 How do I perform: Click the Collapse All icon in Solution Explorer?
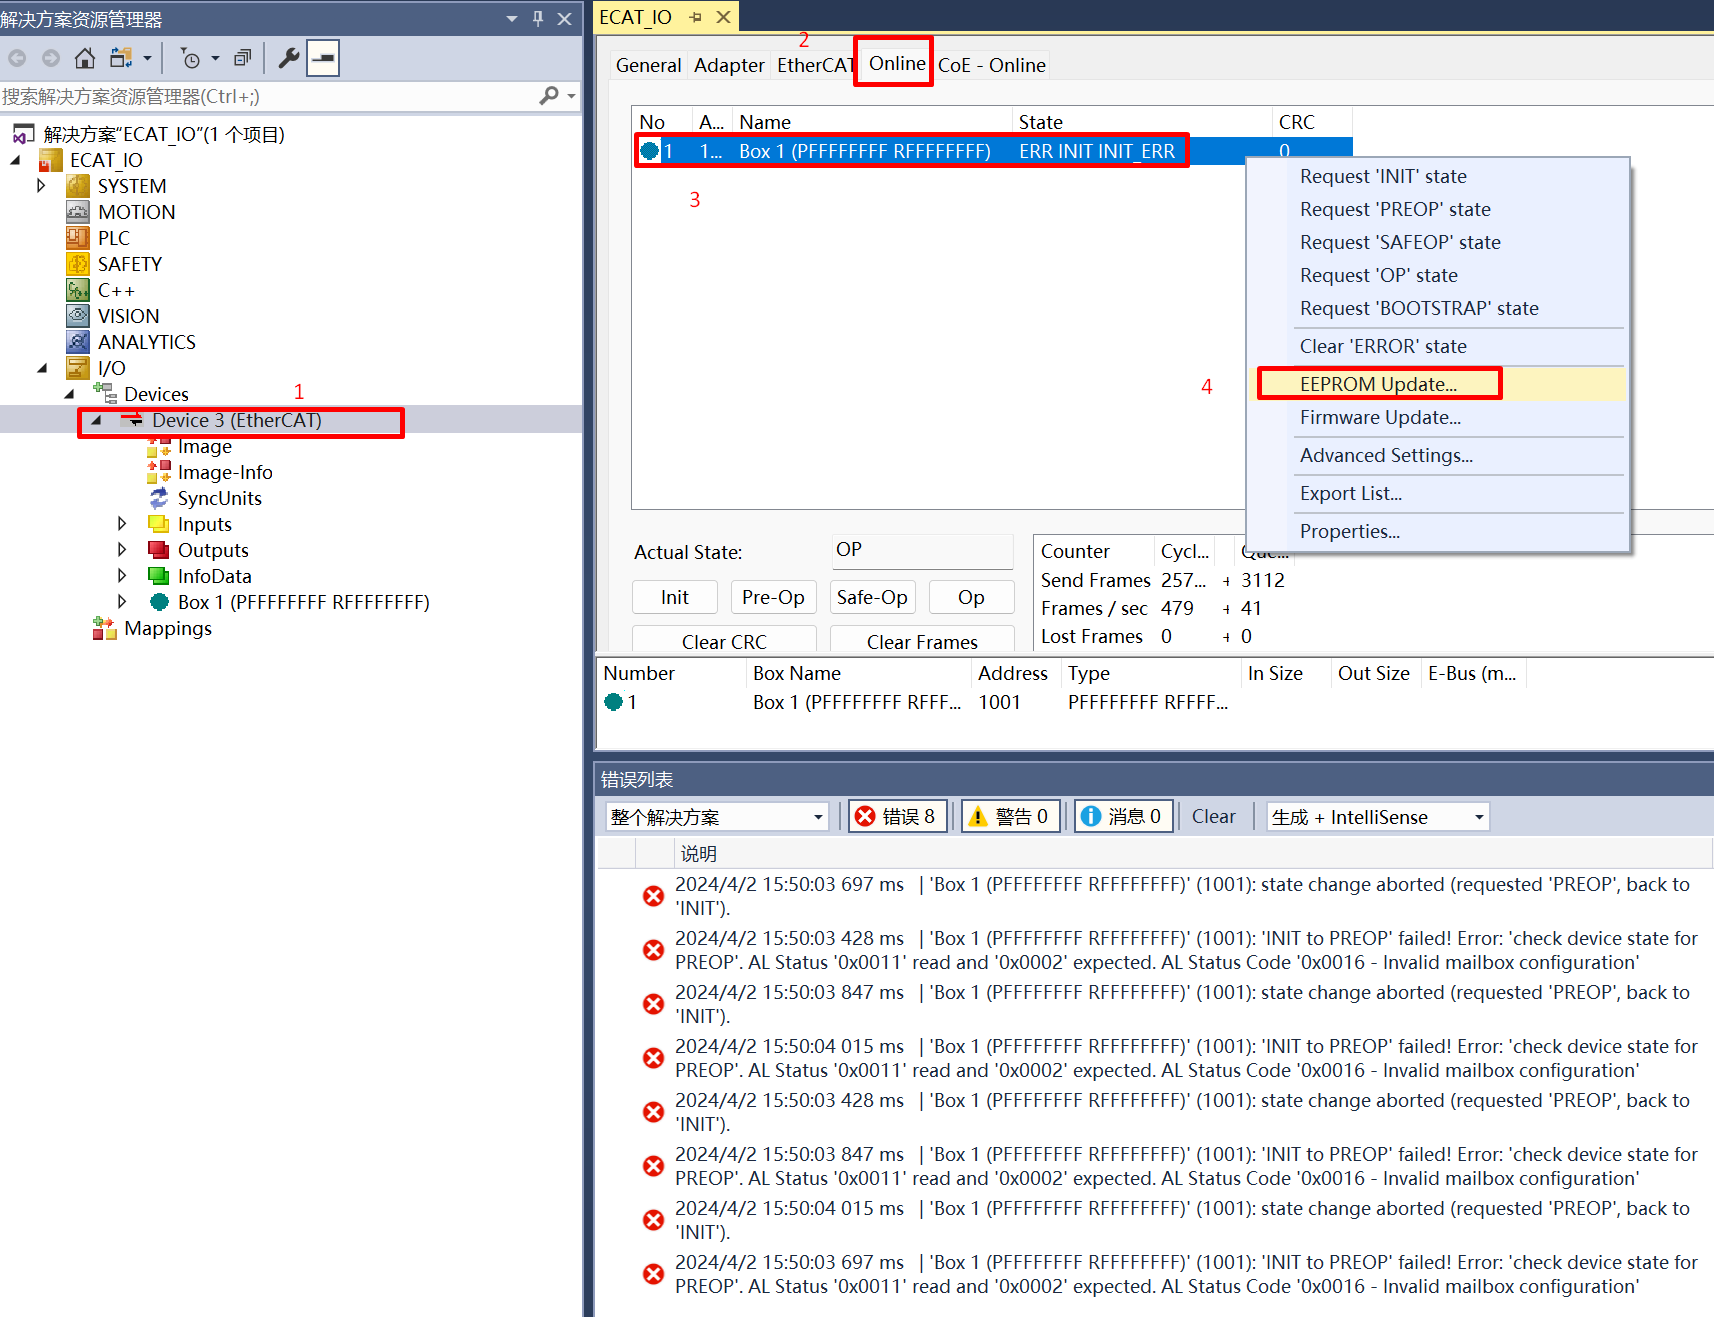(x=242, y=57)
